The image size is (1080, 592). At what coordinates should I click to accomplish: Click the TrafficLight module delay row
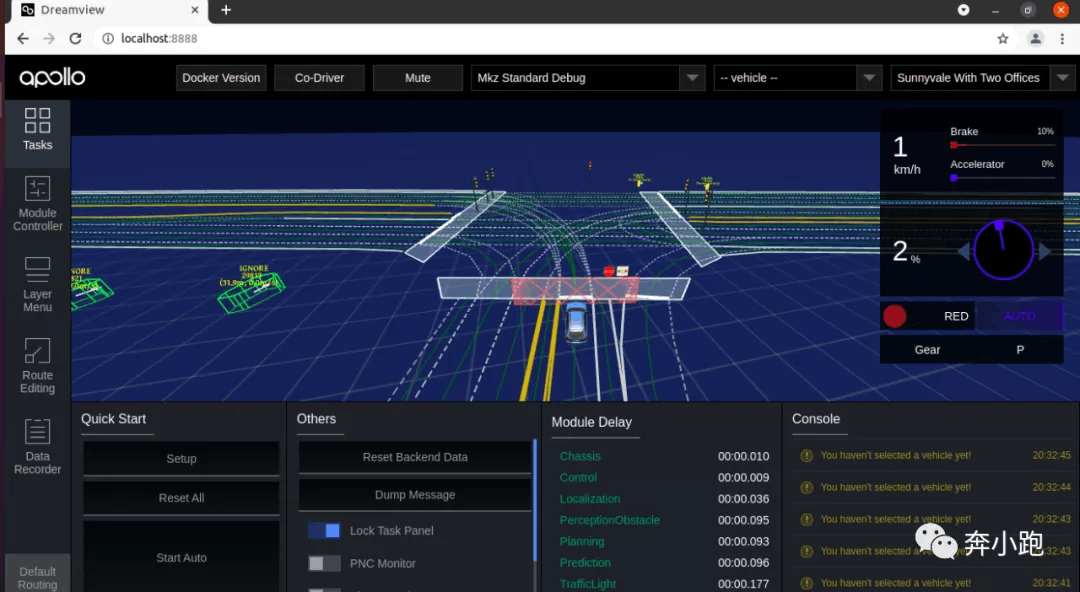click(x=664, y=584)
